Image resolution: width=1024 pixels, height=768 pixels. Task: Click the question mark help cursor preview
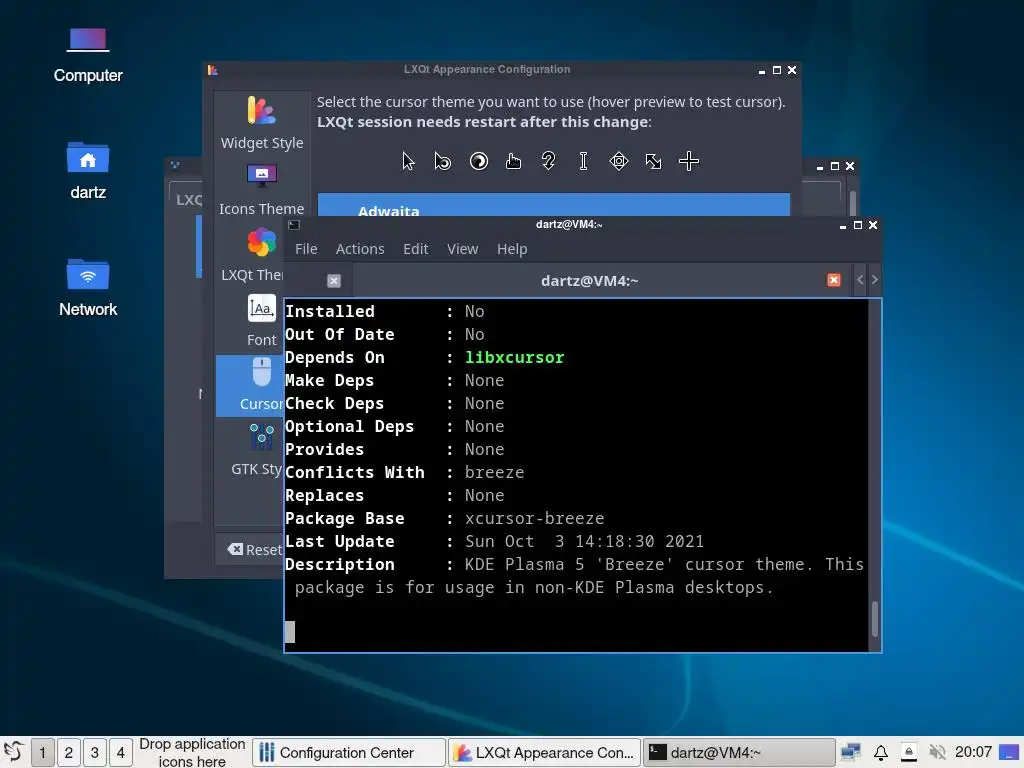tap(549, 161)
